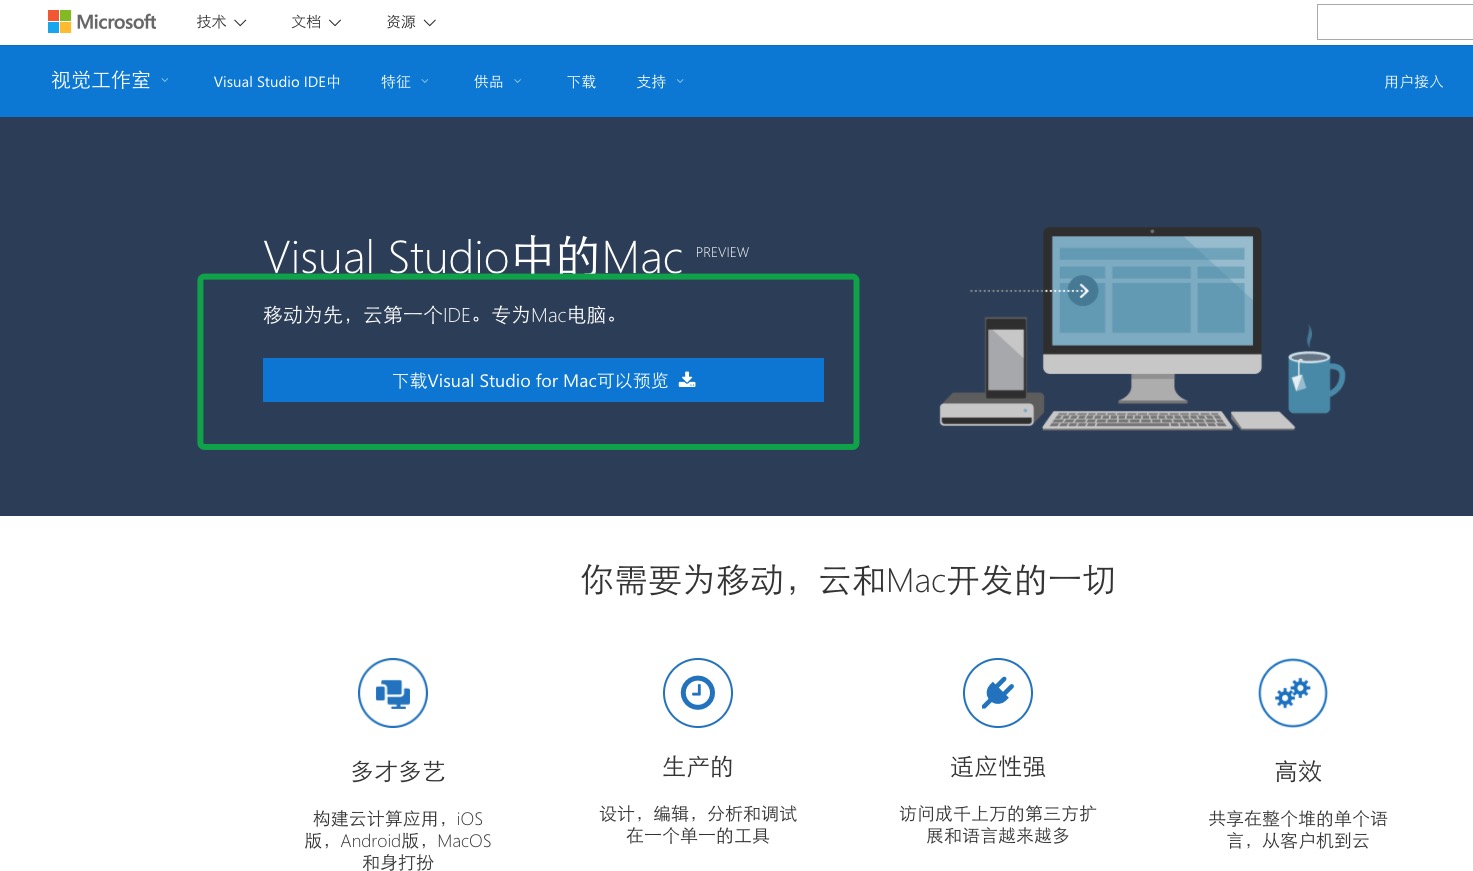The image size is (1473, 871).
Task: Expand the 供品 dropdown
Action: (x=498, y=82)
